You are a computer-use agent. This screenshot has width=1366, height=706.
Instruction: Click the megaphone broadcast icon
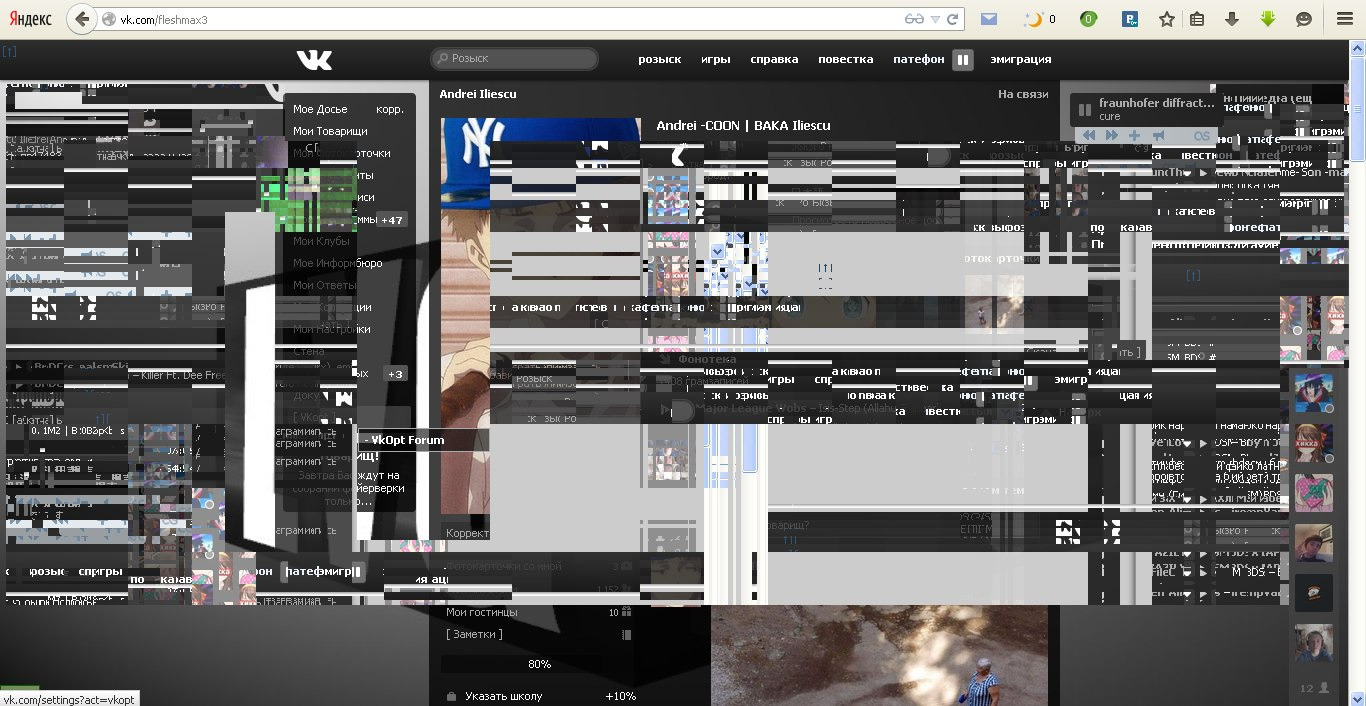click(1159, 135)
